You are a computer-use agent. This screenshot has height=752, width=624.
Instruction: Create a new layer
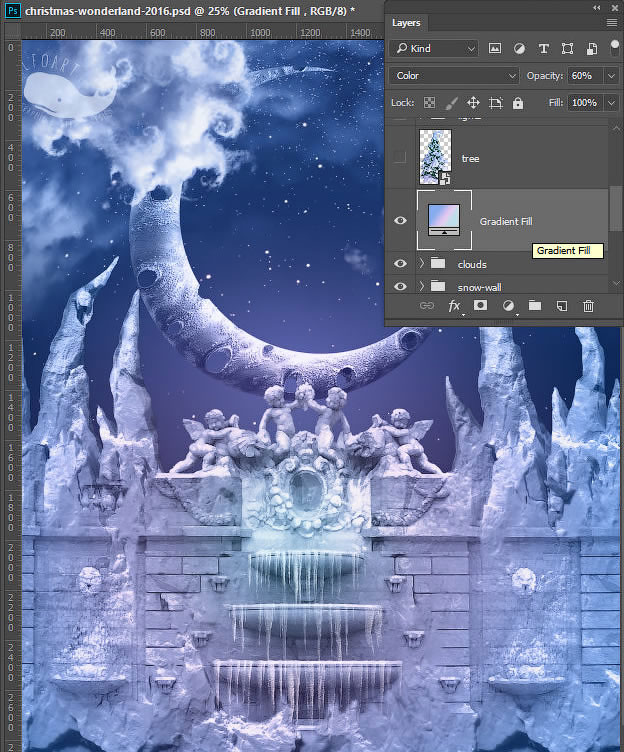tap(562, 306)
